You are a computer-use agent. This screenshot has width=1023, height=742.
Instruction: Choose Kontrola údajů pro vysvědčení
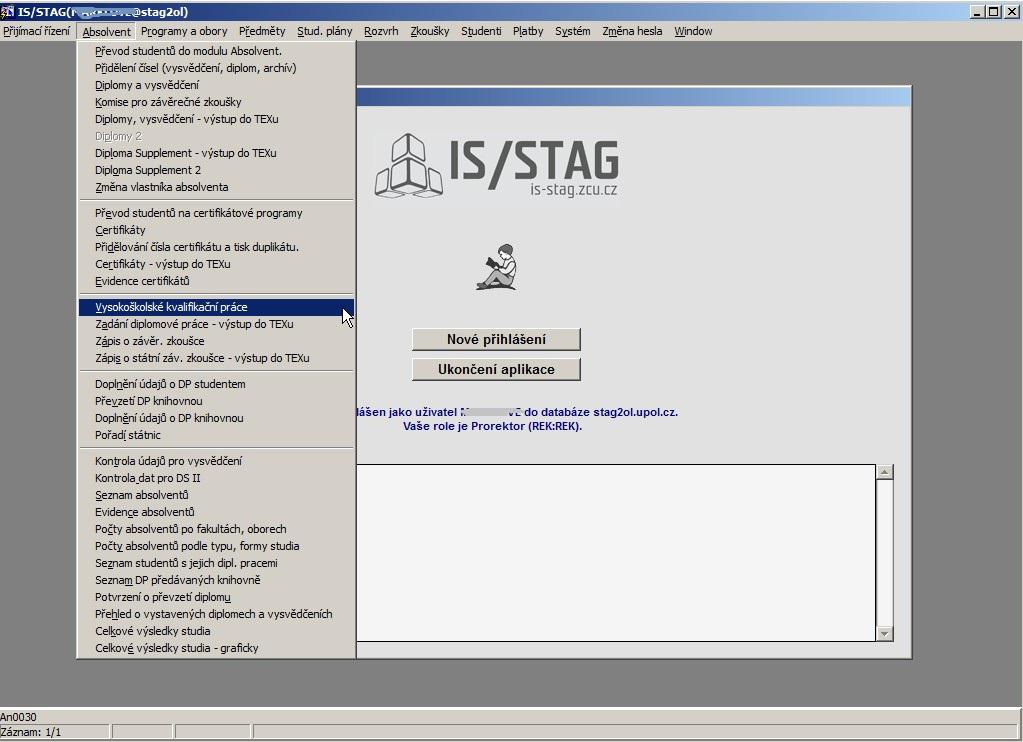point(216,461)
